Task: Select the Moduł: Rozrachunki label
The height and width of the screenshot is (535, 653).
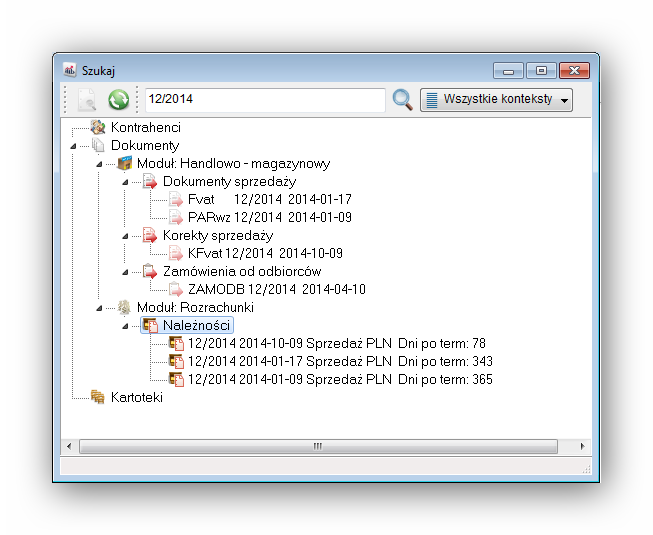Action: click(195, 307)
